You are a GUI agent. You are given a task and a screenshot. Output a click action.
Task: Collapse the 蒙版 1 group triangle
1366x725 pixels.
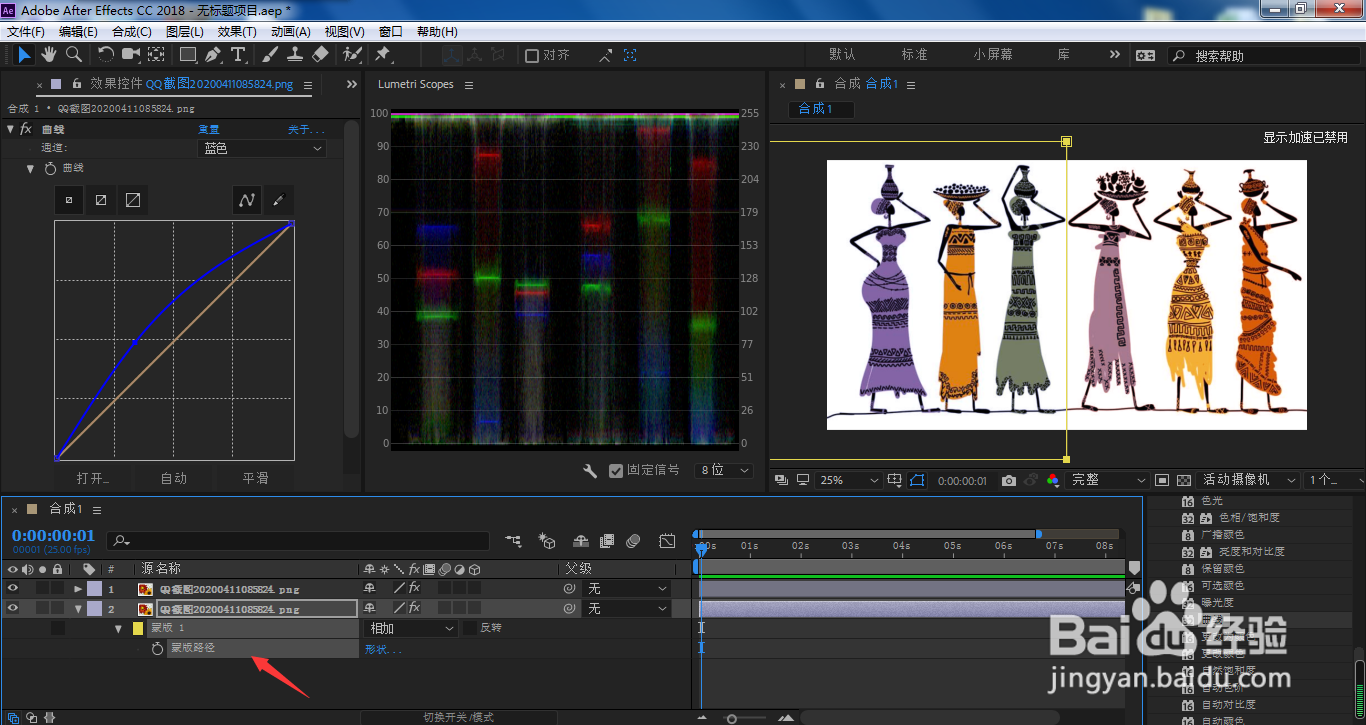click(118, 629)
